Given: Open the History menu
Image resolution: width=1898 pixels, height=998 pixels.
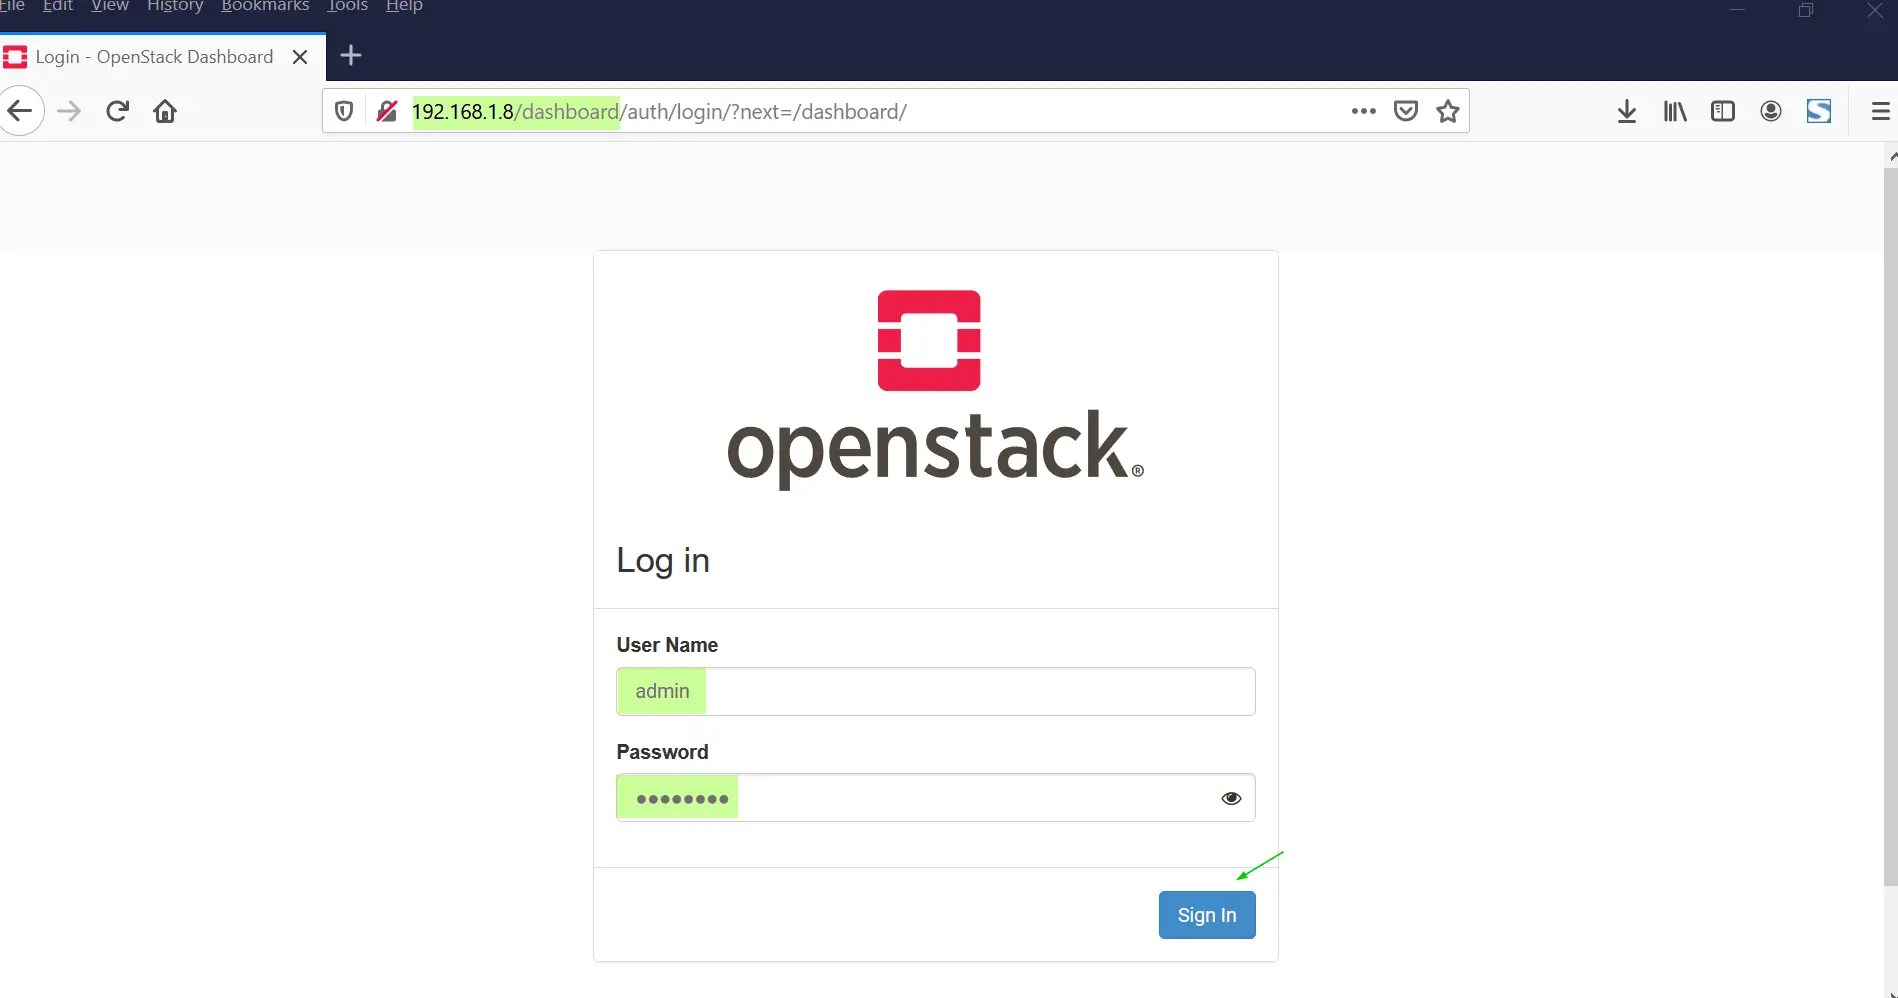Looking at the screenshot, I should pos(175,6).
